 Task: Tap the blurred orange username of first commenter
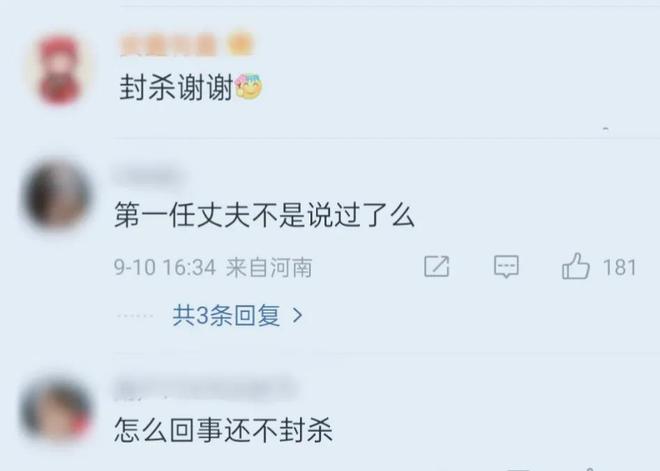(x=168, y=45)
